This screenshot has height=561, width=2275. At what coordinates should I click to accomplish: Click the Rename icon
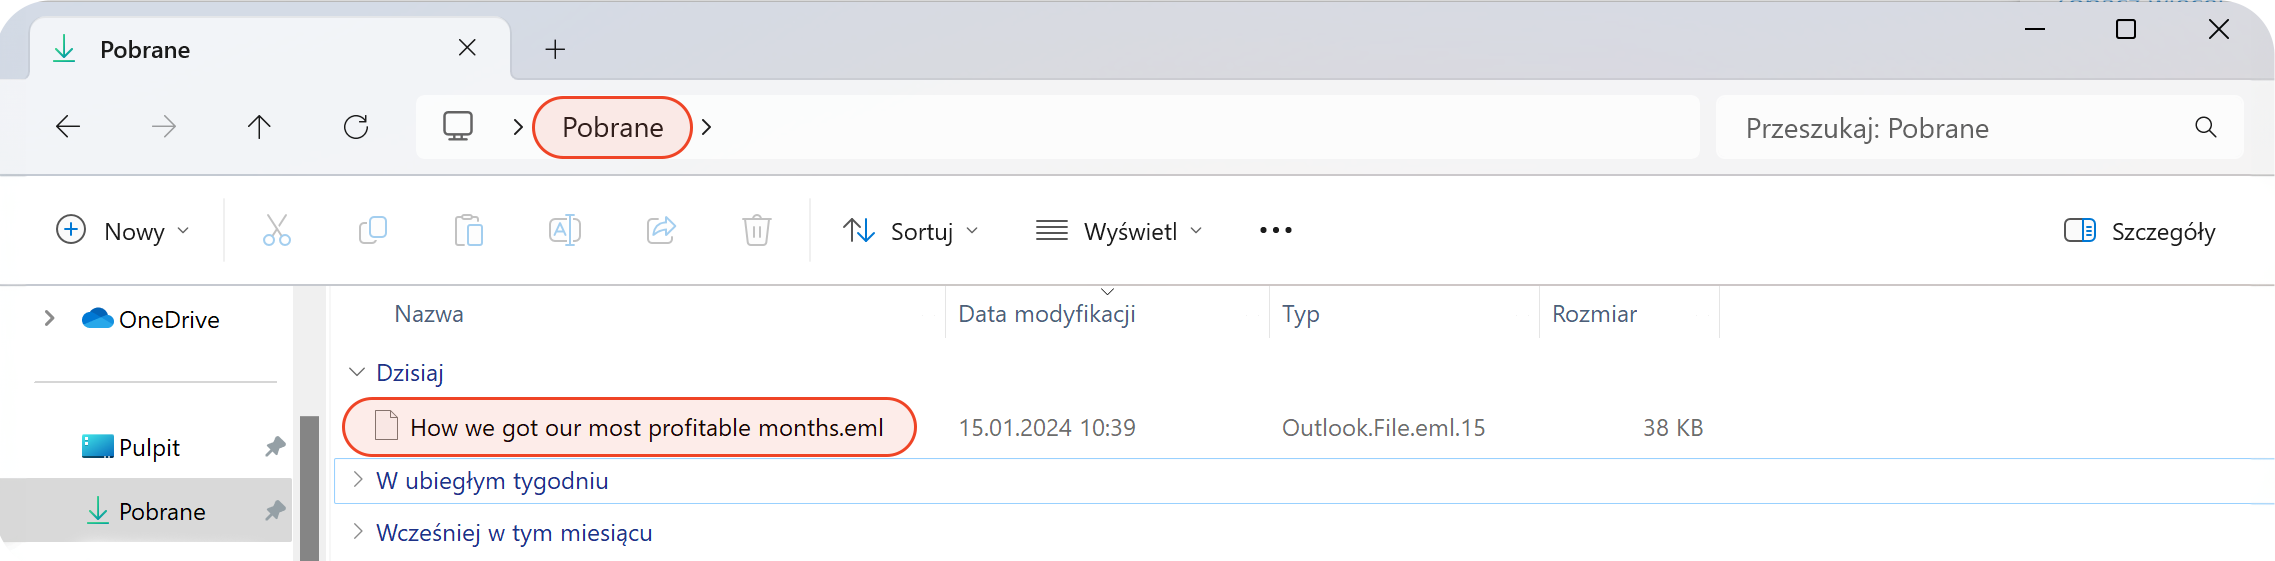(x=565, y=231)
